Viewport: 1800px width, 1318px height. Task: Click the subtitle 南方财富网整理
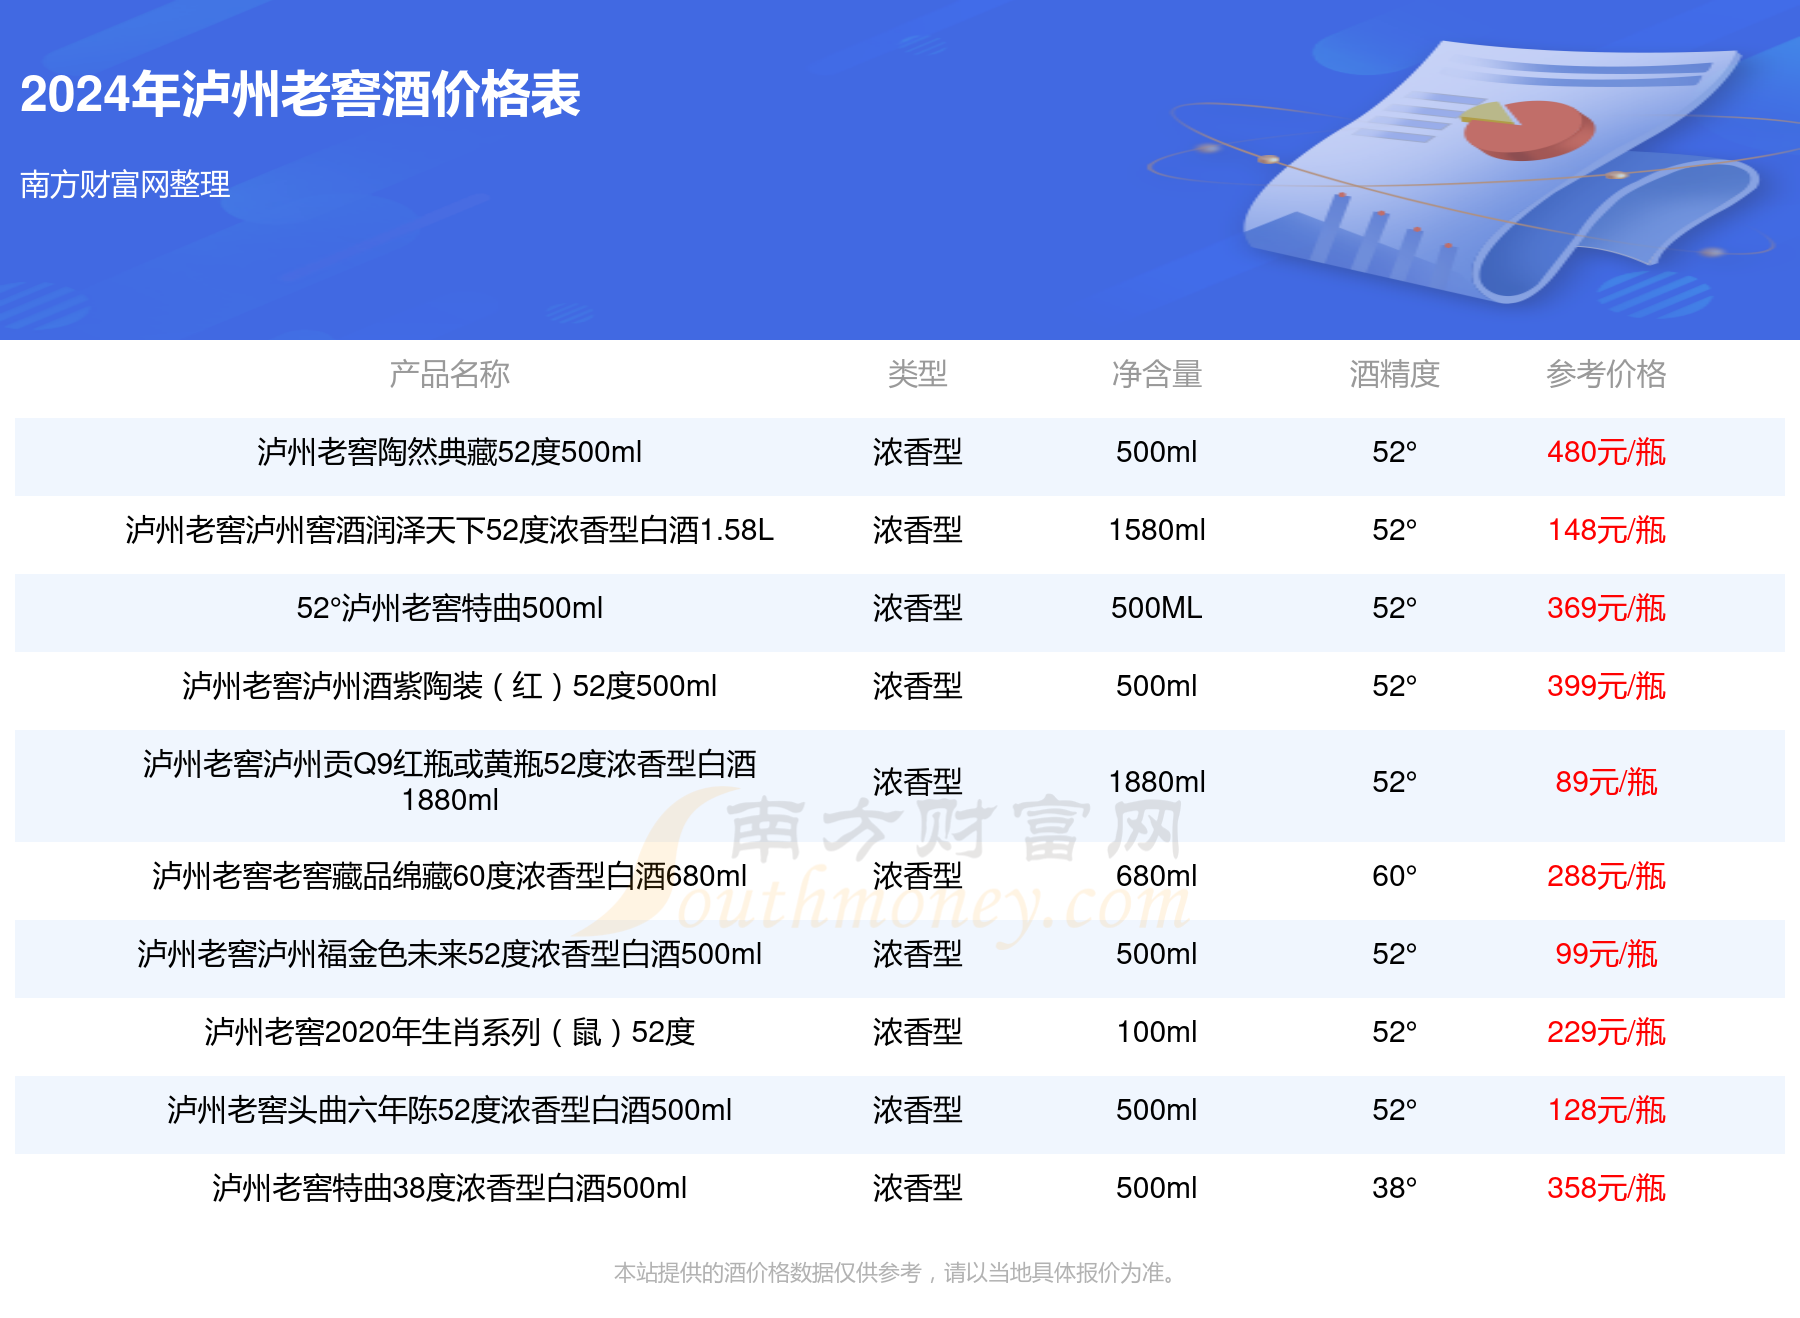coord(125,184)
